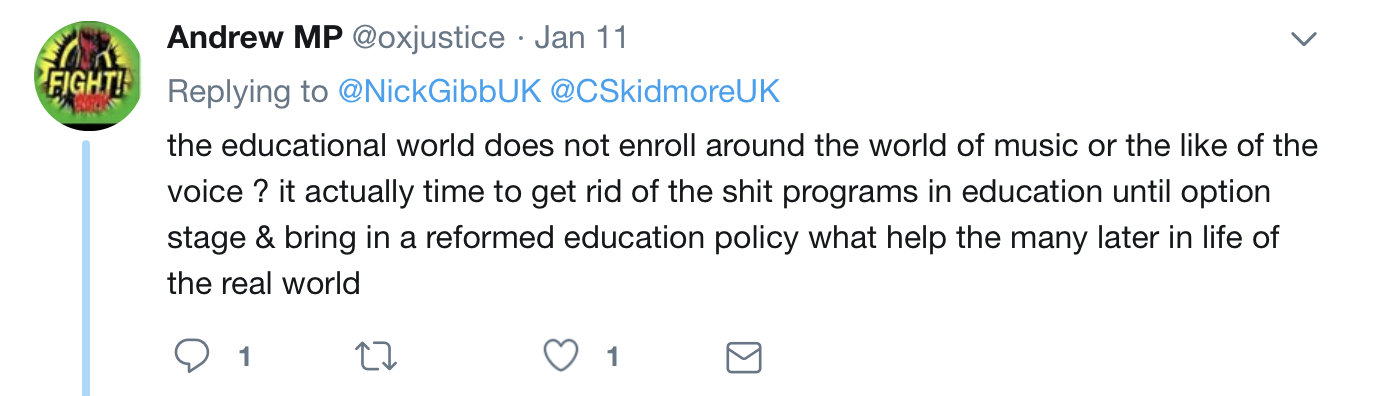Expand the tweet options caret
Image resolution: width=1390 pixels, height=396 pixels.
coord(1304,40)
